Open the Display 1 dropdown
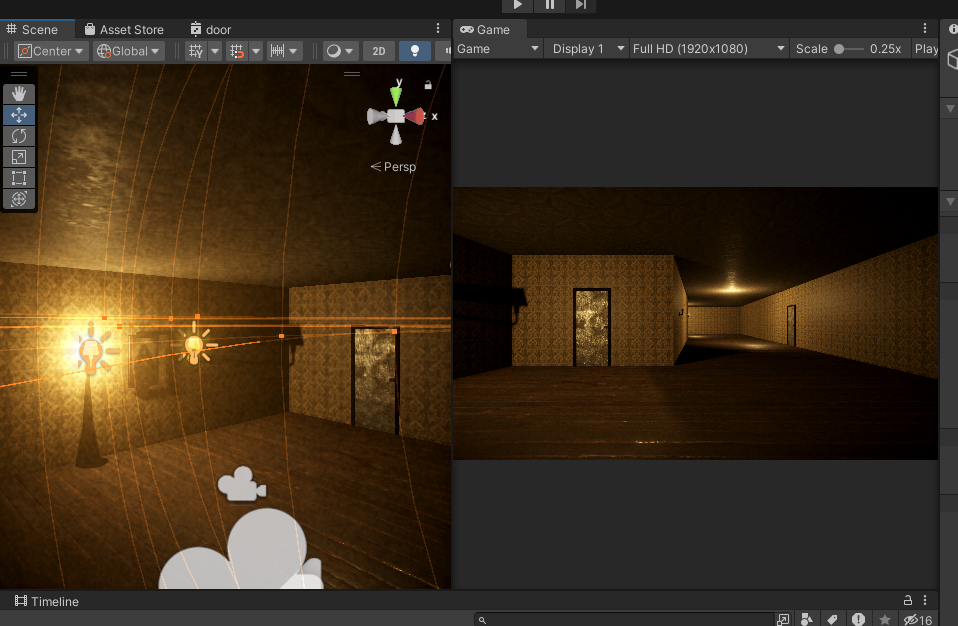This screenshot has width=958, height=626. click(x=585, y=47)
